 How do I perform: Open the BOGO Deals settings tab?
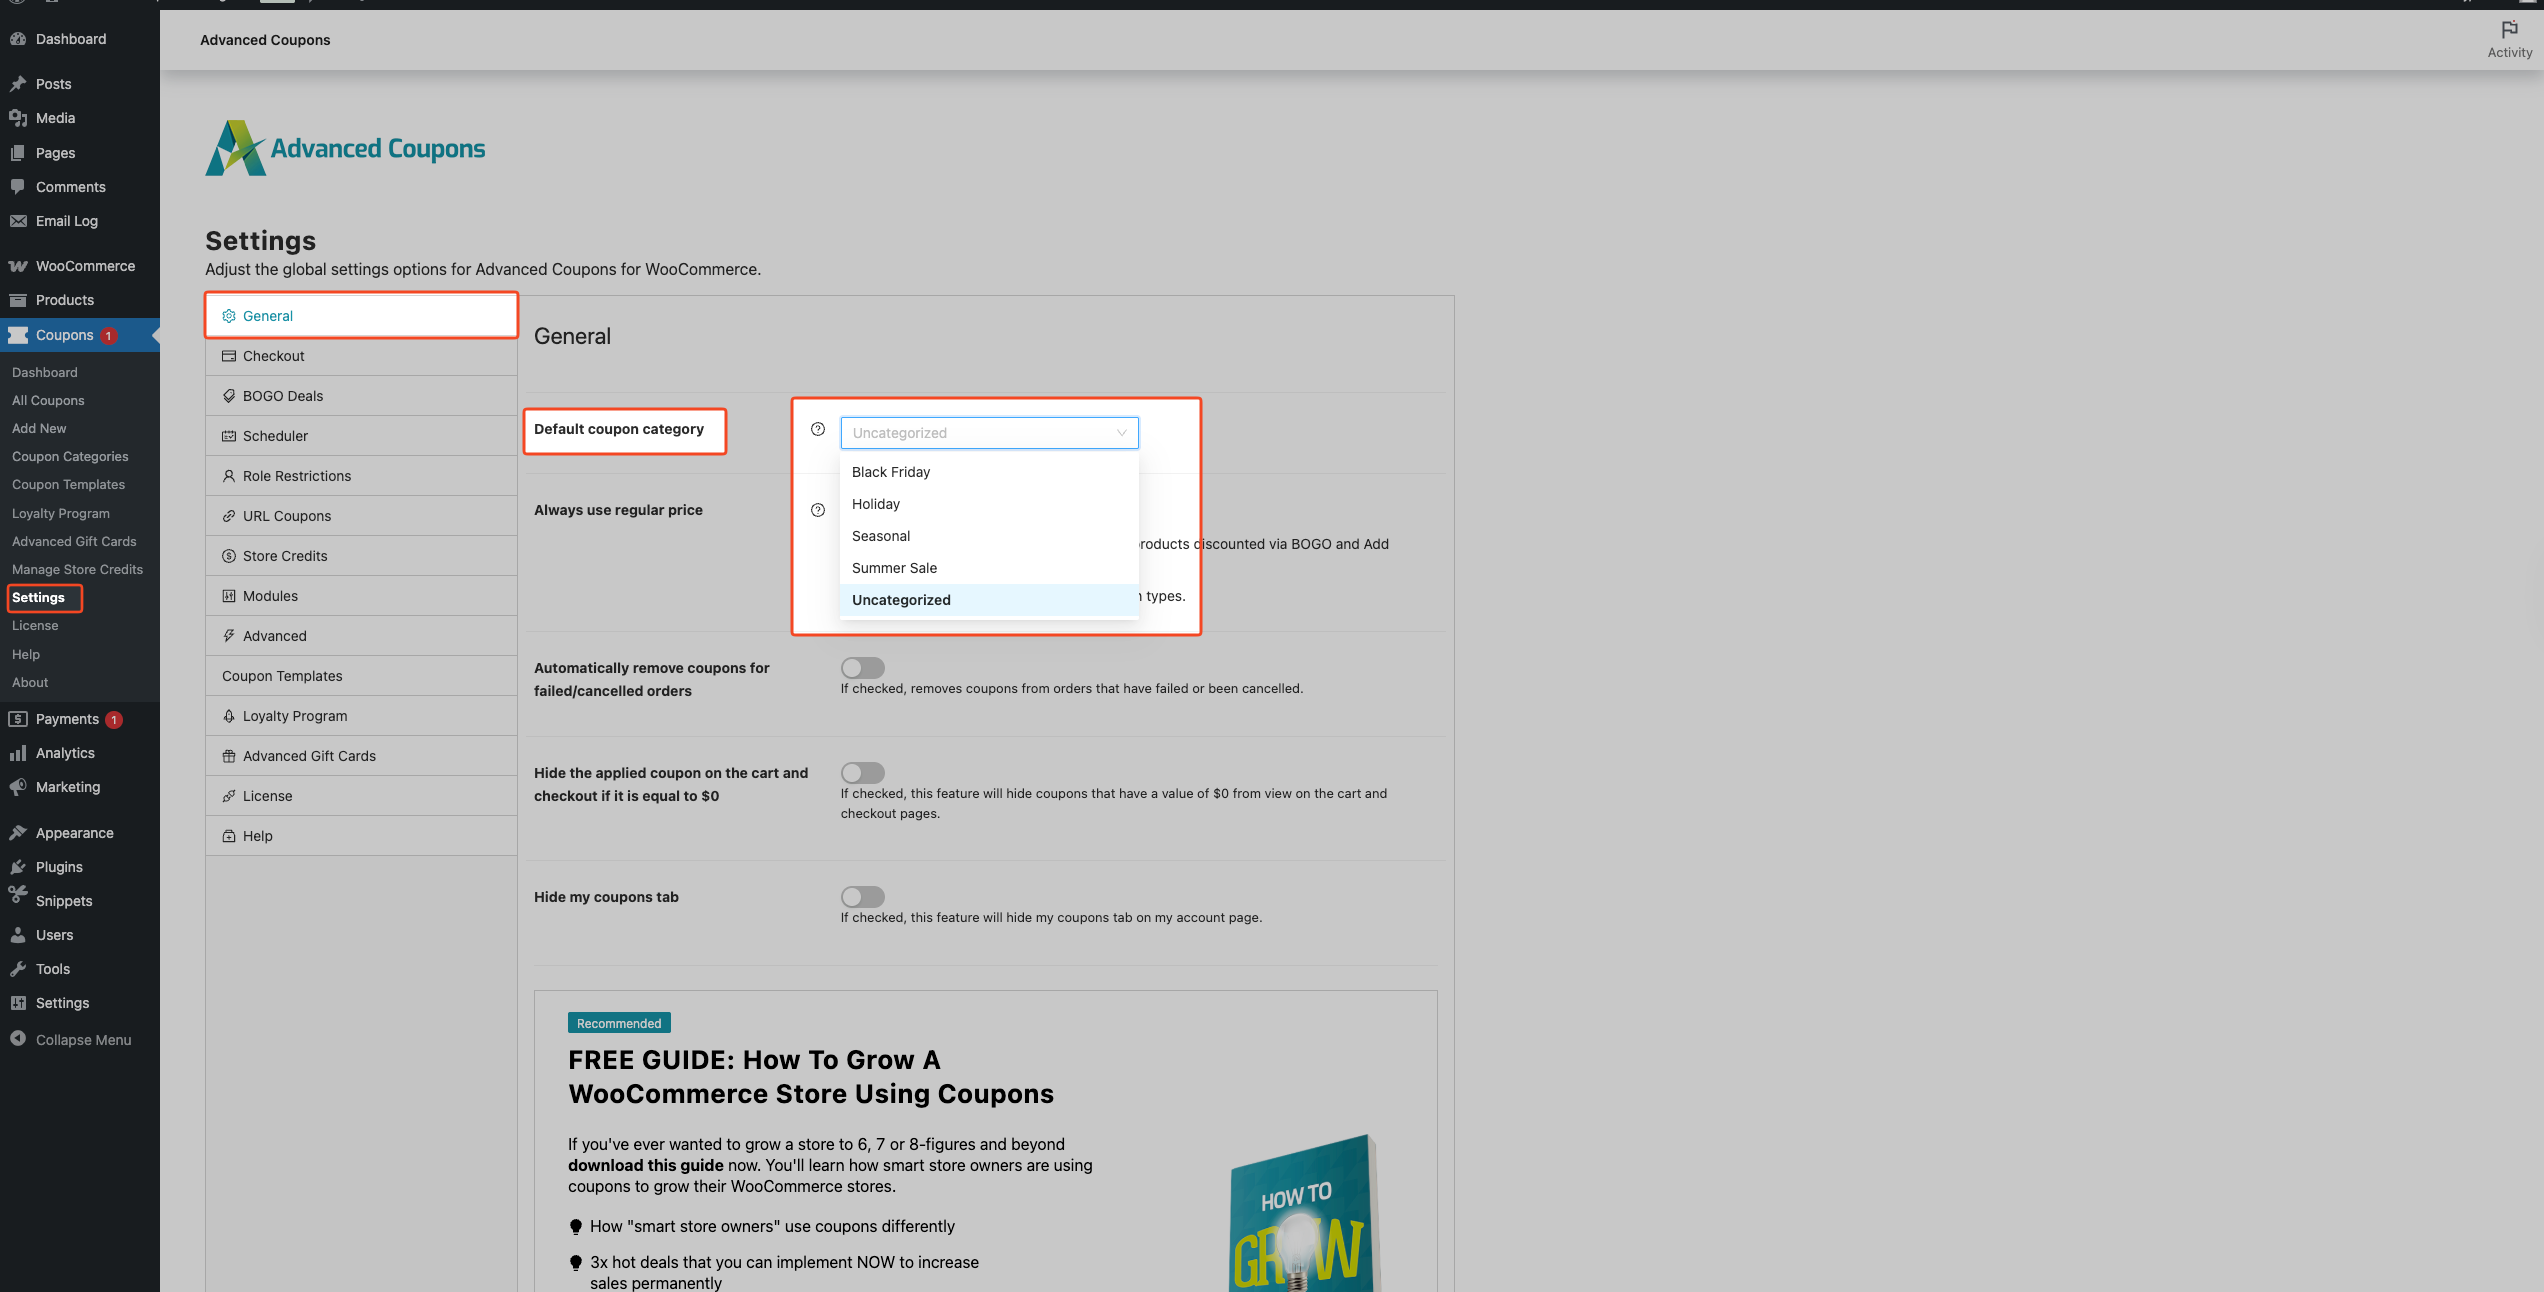[x=283, y=396]
